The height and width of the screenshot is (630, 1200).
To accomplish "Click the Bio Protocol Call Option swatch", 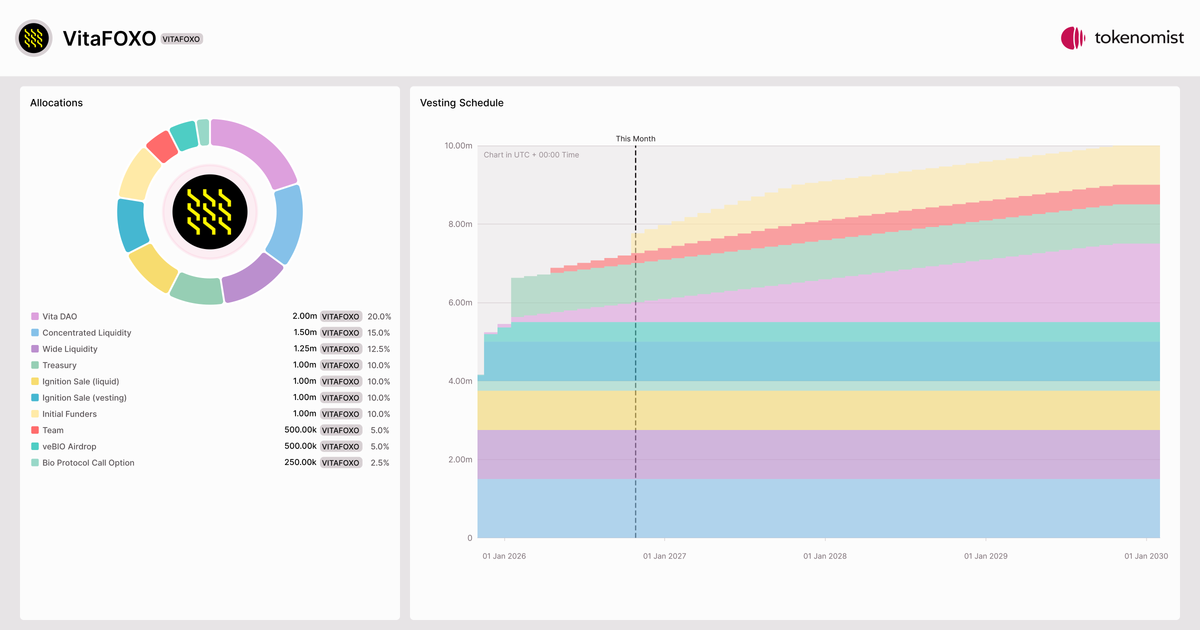I will (35, 463).
